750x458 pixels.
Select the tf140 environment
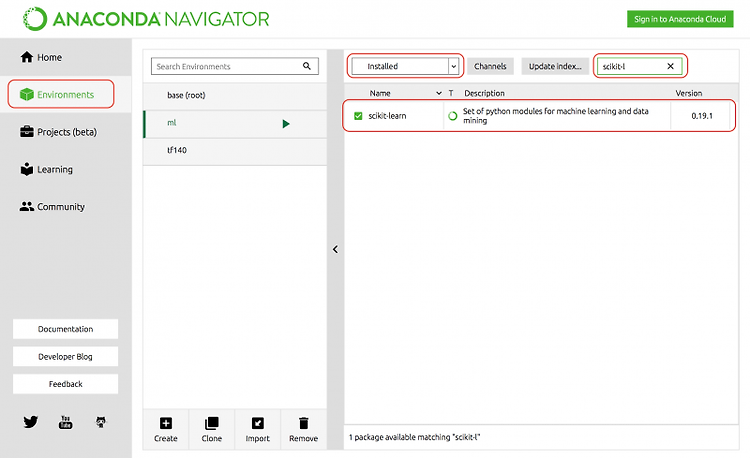click(x=235, y=150)
